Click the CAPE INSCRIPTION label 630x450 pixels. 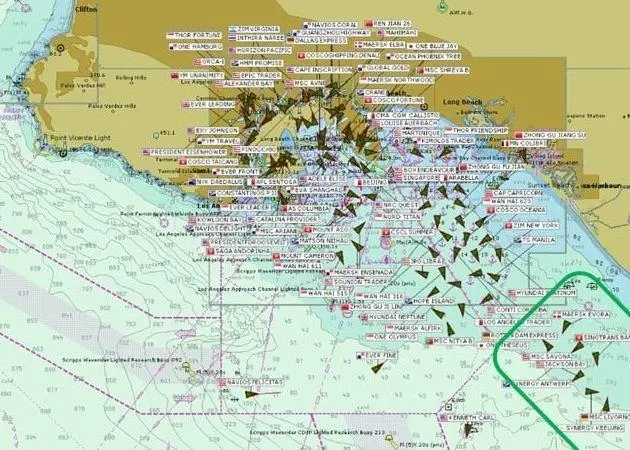(x=319, y=70)
